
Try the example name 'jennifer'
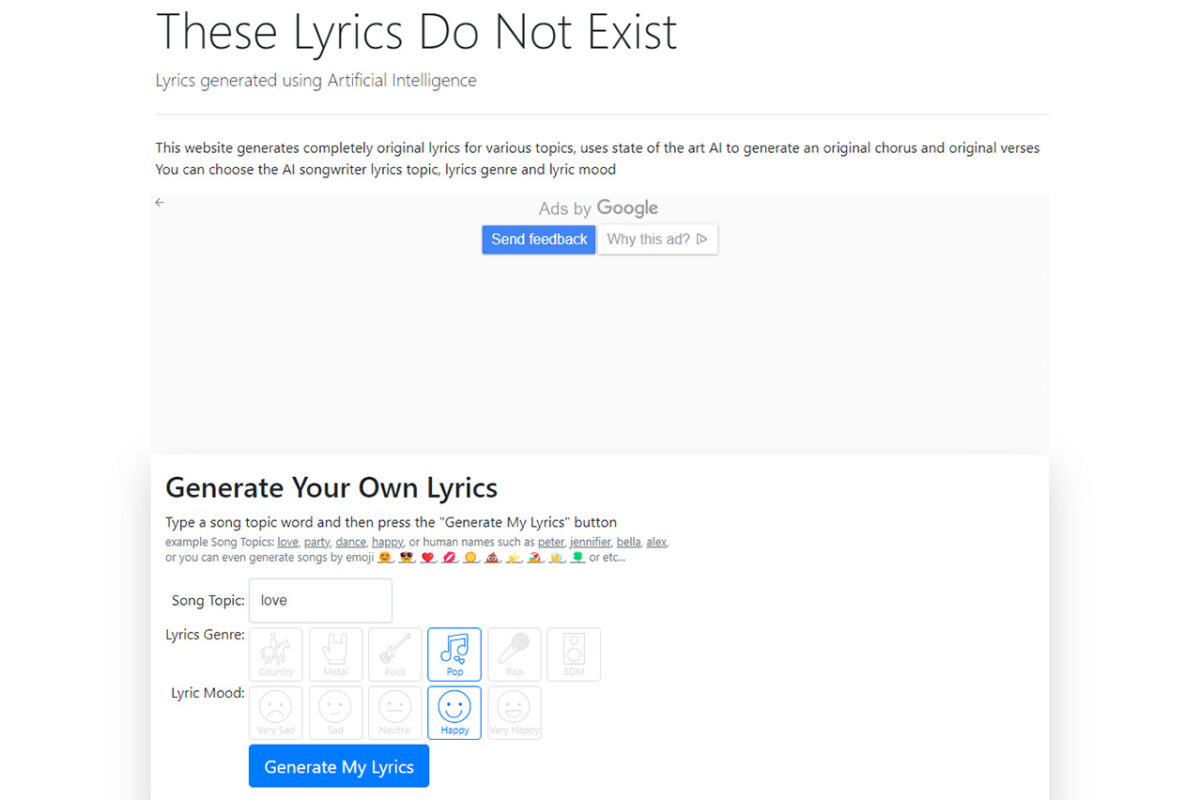(x=591, y=542)
